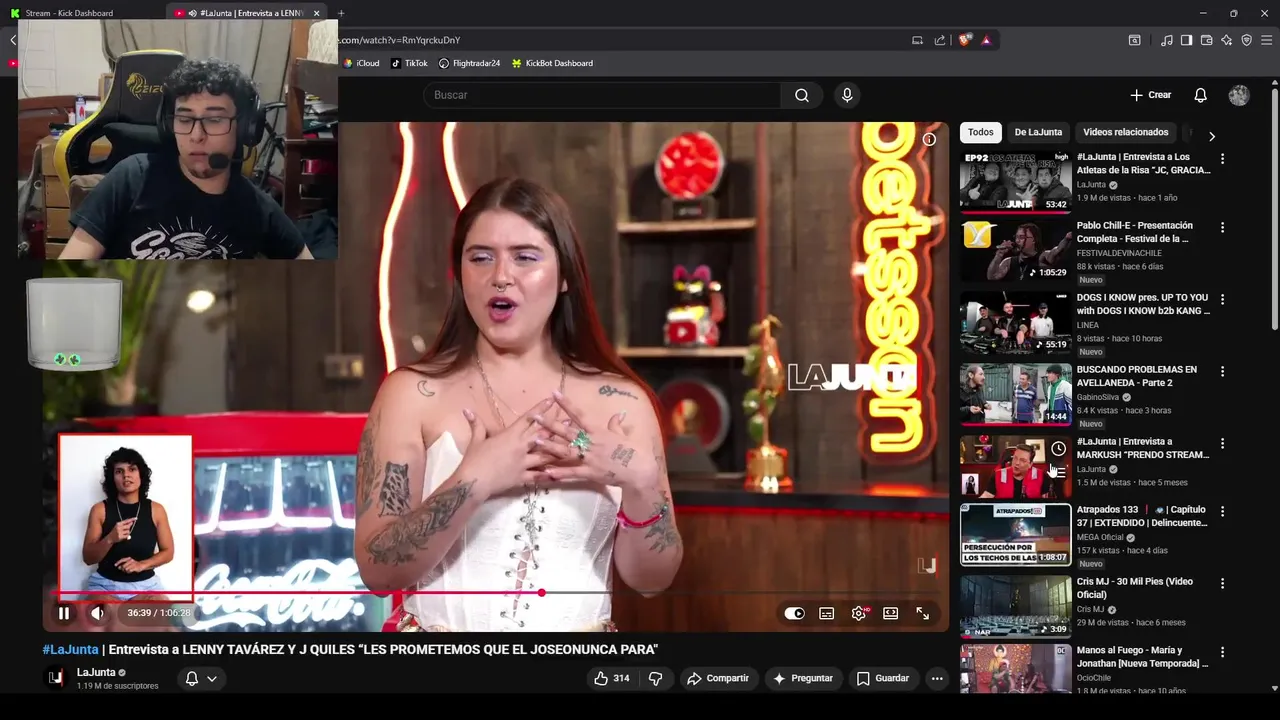Click the video info card icon

click(929, 139)
